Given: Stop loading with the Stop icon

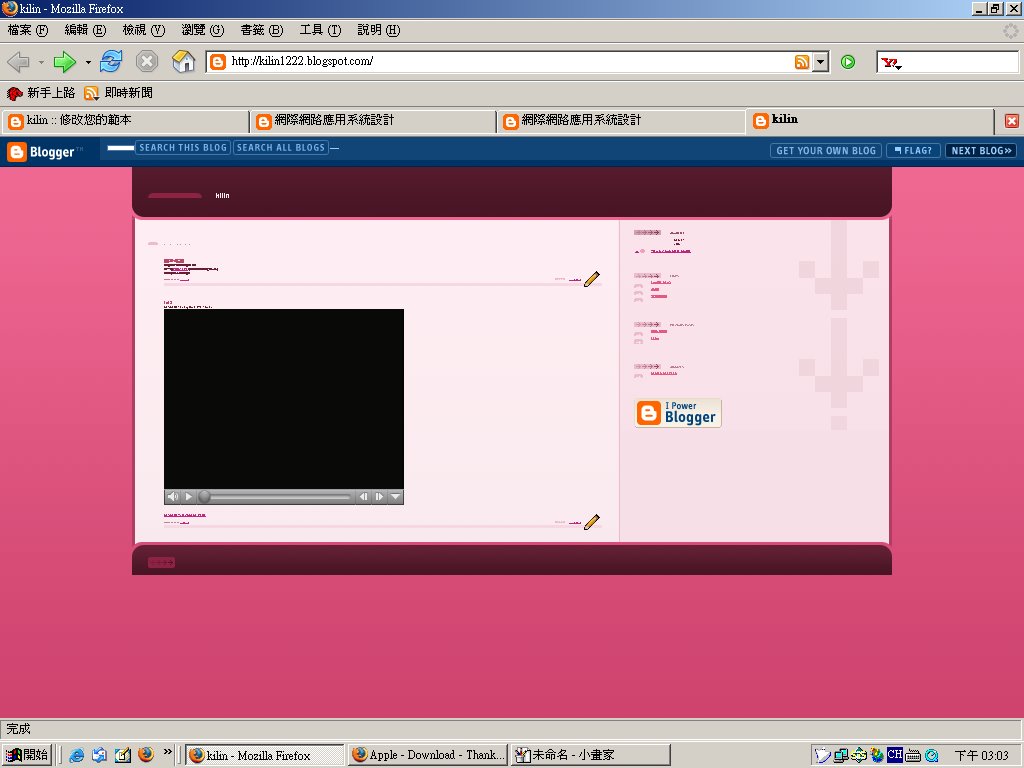Looking at the screenshot, I should (x=147, y=61).
